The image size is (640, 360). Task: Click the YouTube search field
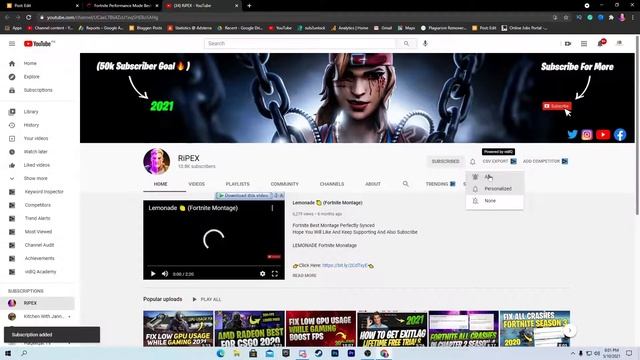[300, 44]
